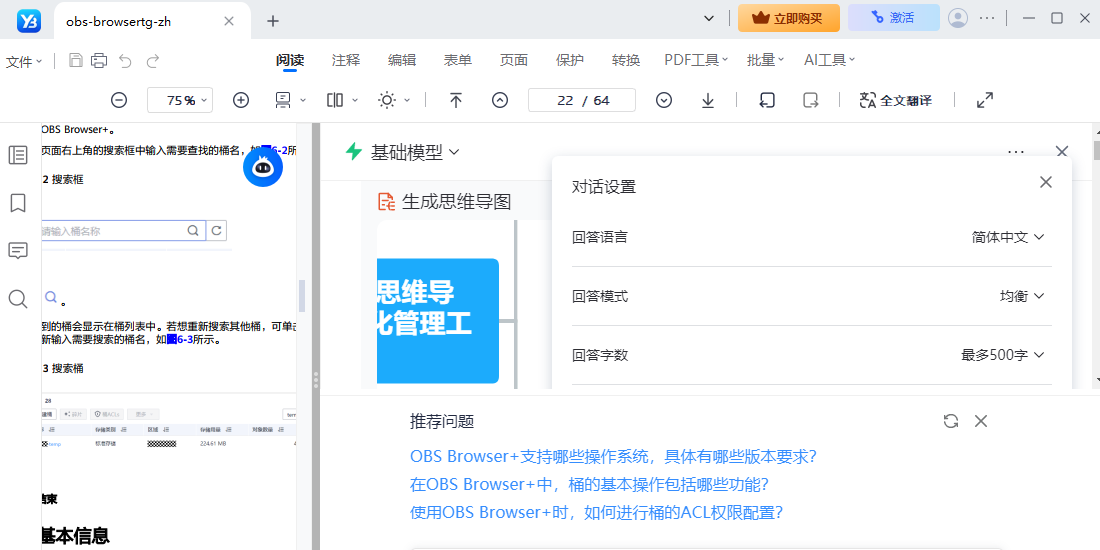1100x550 pixels.
Task: Zoom out with the minus icon
Action: [119, 100]
